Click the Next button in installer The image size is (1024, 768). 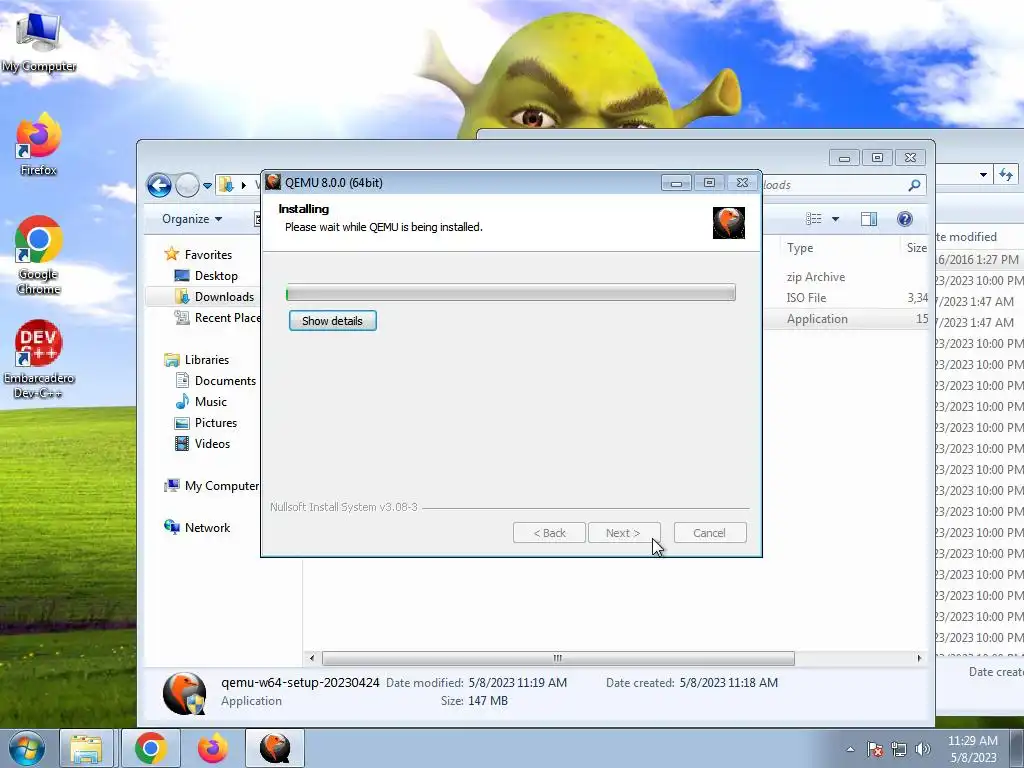(624, 533)
